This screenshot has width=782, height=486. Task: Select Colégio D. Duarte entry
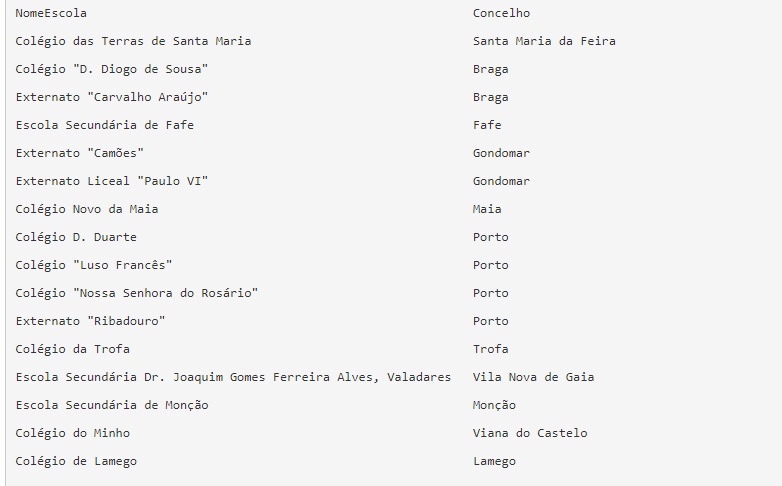click(x=76, y=237)
